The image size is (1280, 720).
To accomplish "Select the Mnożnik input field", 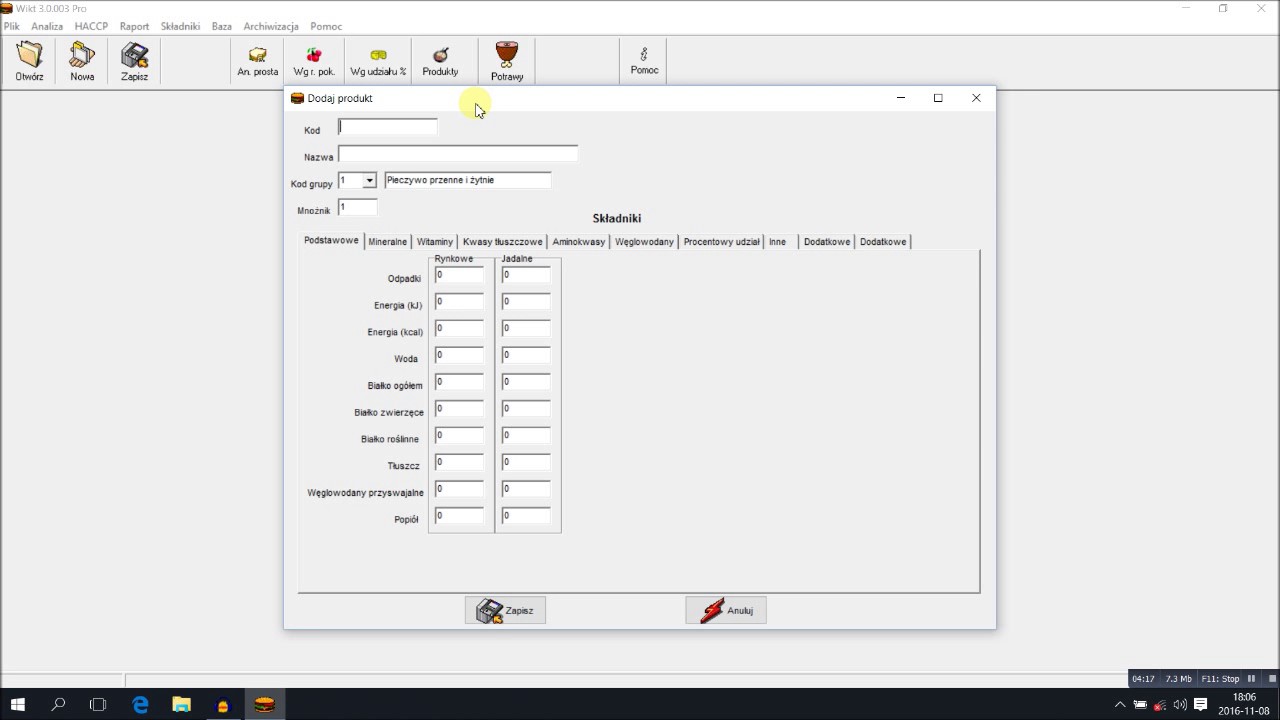I will point(357,207).
